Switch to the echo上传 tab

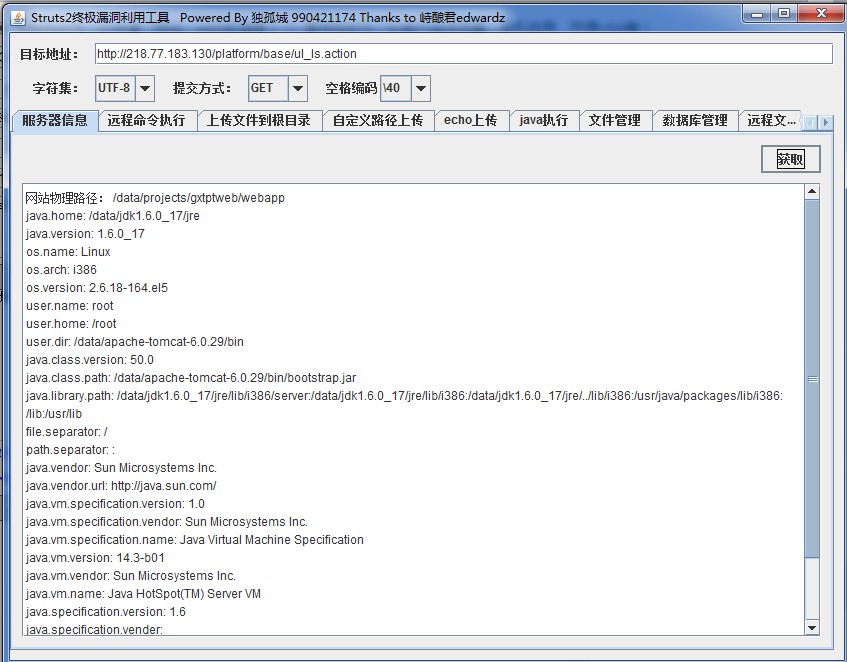[470, 120]
